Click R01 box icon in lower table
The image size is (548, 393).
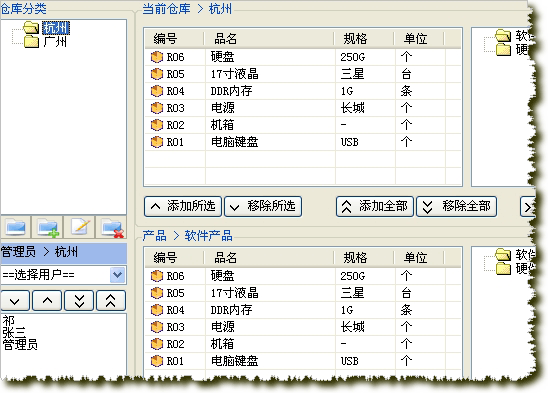[157, 361]
